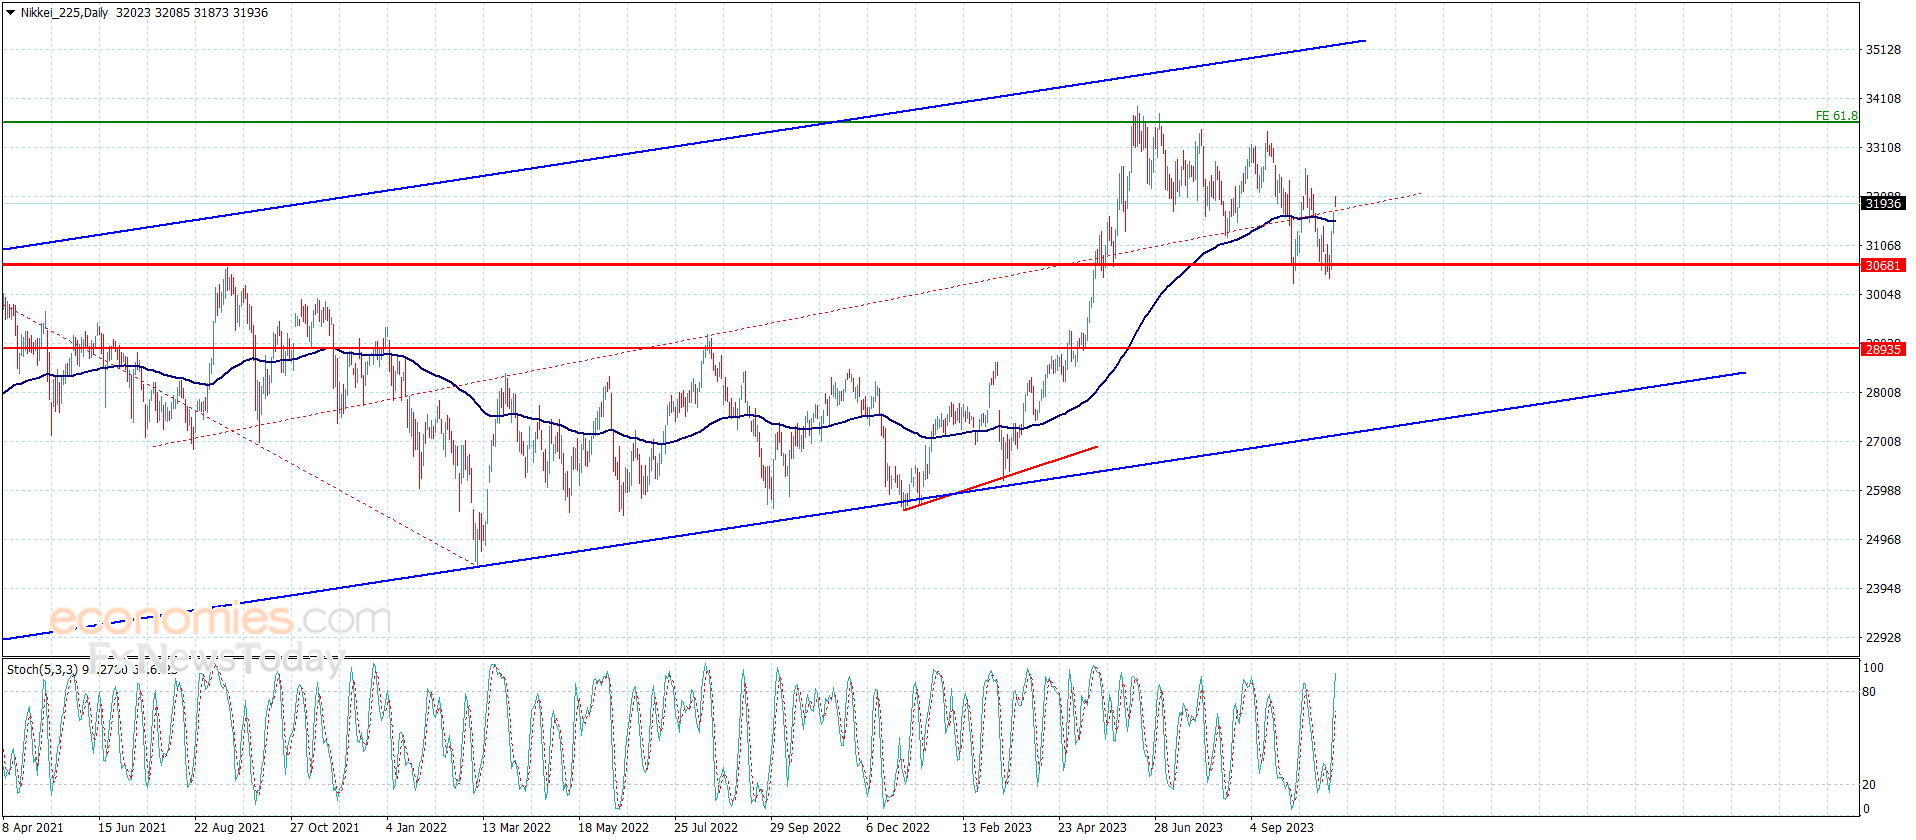Screen dimensions: 1916x840
Task: Click the 22 Aug 2021 date label
Action: tap(230, 828)
